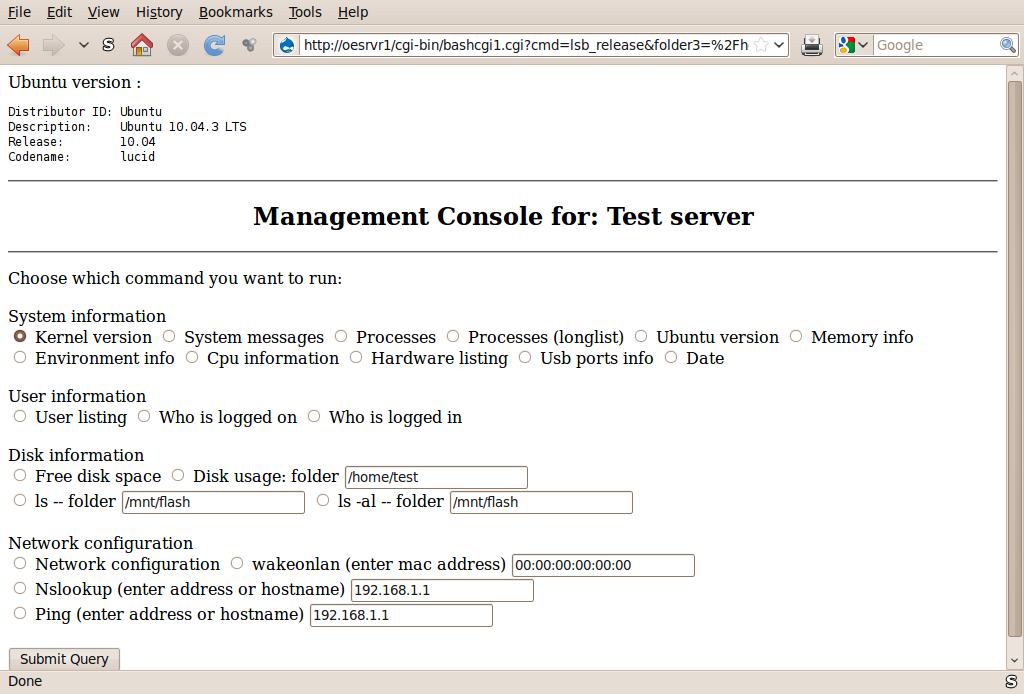Select the Nslookup radio button

pyautogui.click(x=20, y=588)
